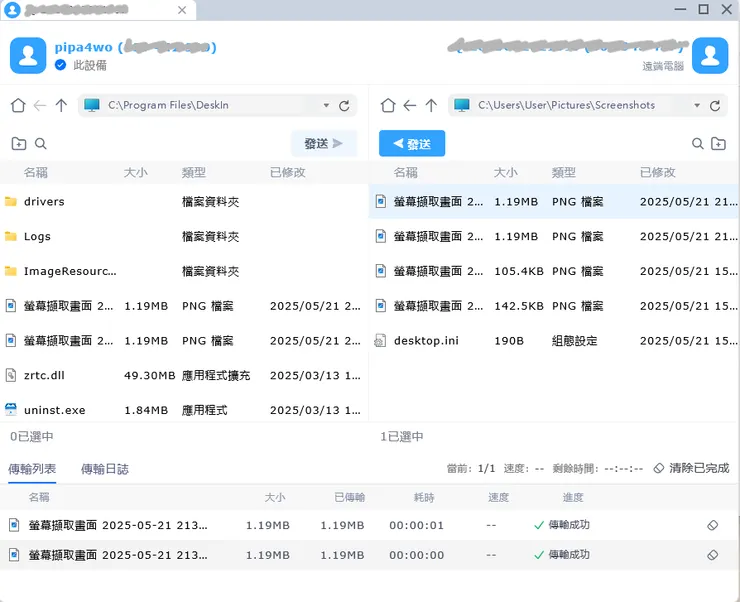
Task: Go up one folder in local pane
Action: (x=61, y=105)
